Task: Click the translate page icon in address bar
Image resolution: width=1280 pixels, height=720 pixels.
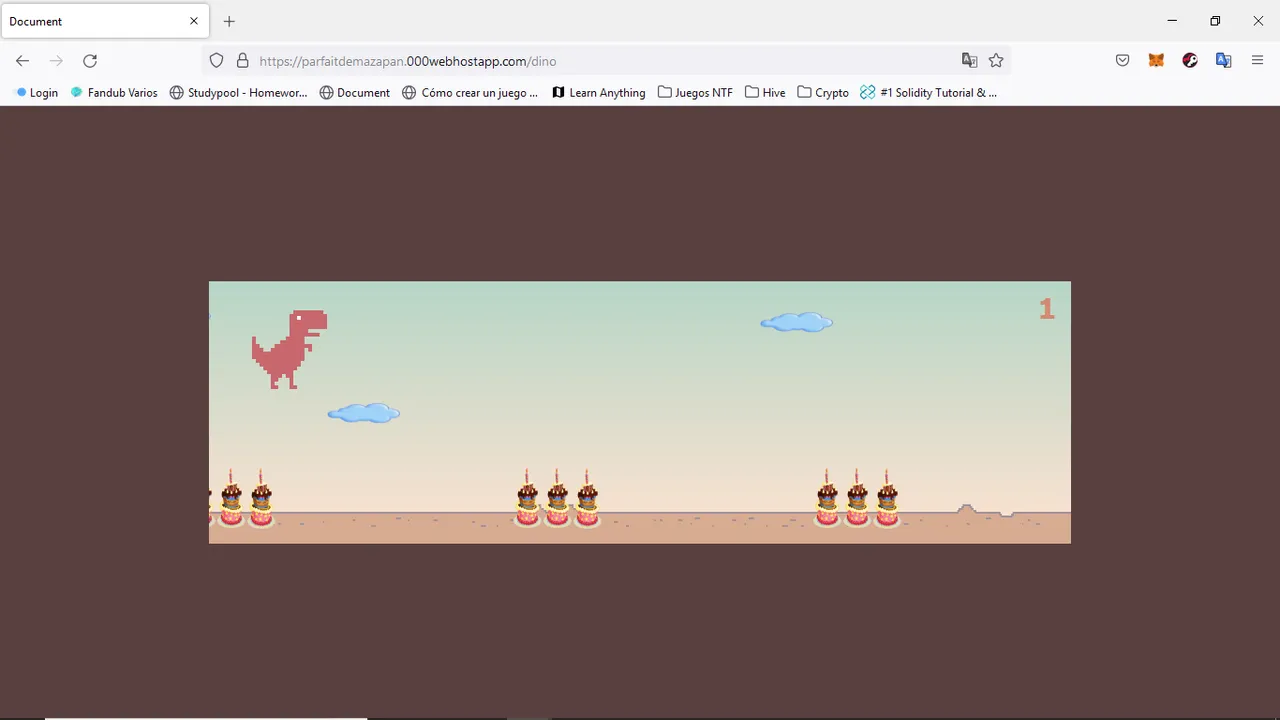Action: point(969,61)
